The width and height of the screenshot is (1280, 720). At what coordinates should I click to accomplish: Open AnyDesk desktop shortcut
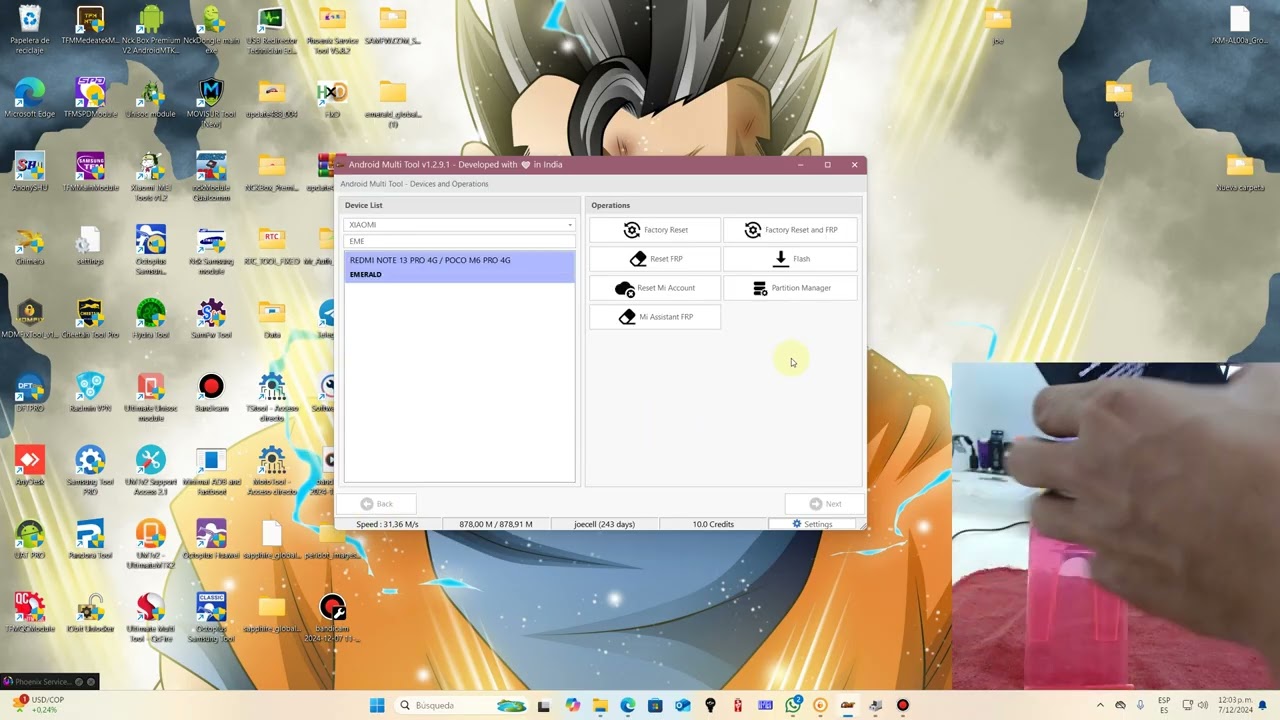[30, 467]
